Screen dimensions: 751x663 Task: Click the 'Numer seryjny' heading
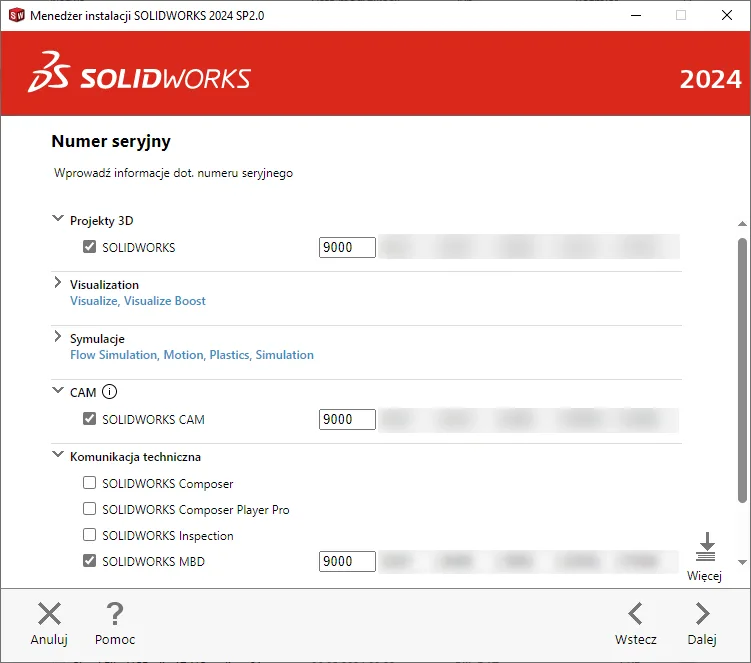pyautogui.click(x=111, y=142)
